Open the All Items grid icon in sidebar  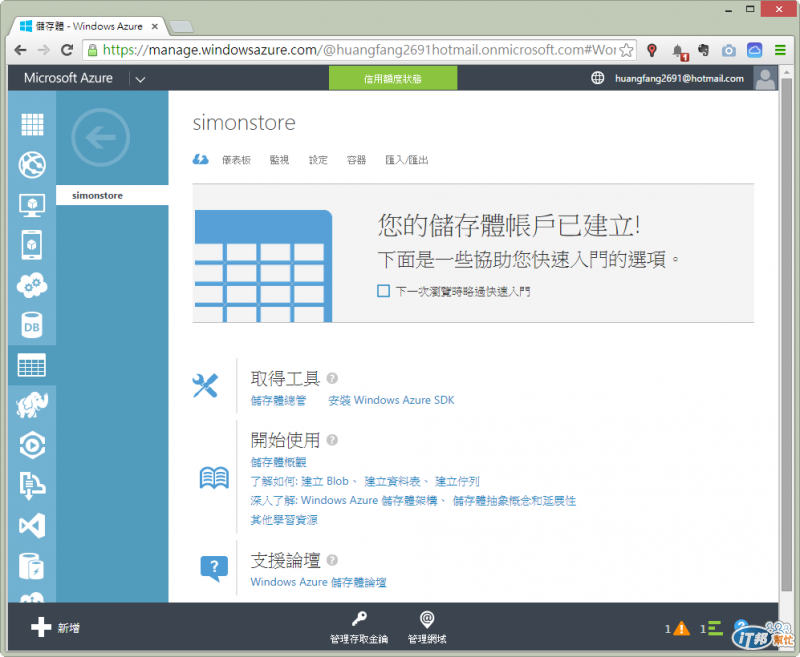coord(32,124)
